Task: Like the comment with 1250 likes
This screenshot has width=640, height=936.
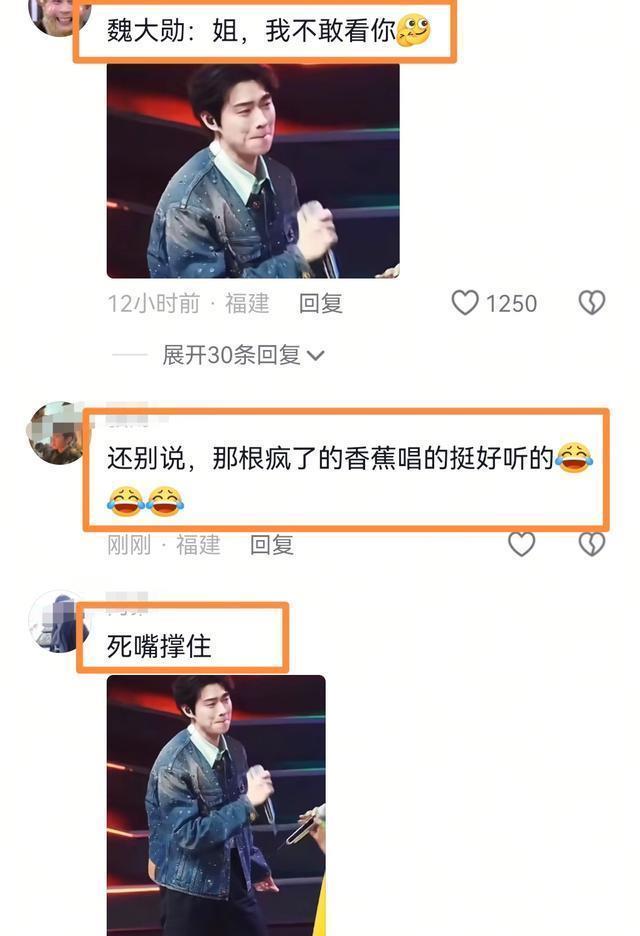Action: click(464, 303)
